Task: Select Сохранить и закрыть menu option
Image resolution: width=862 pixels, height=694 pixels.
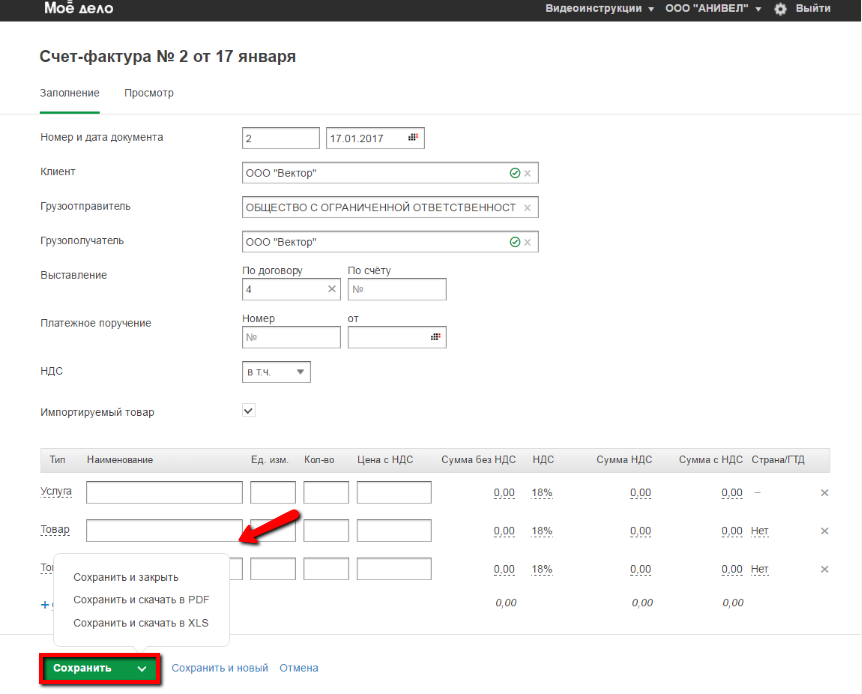Action: 126,577
